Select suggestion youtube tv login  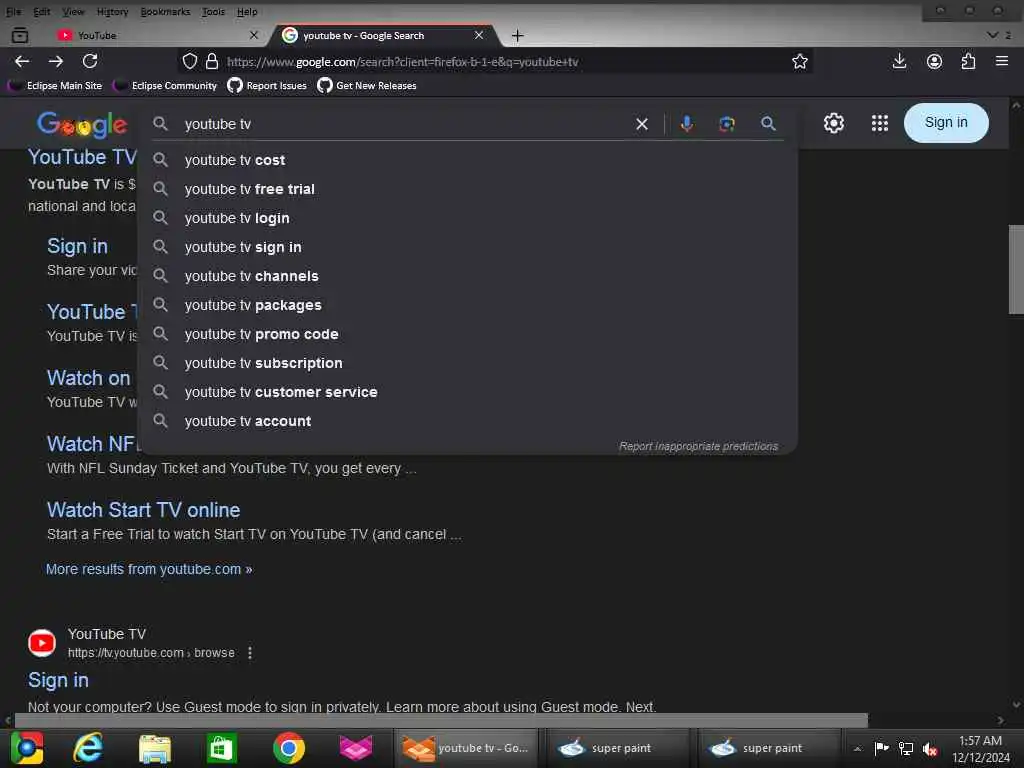tap(467, 218)
